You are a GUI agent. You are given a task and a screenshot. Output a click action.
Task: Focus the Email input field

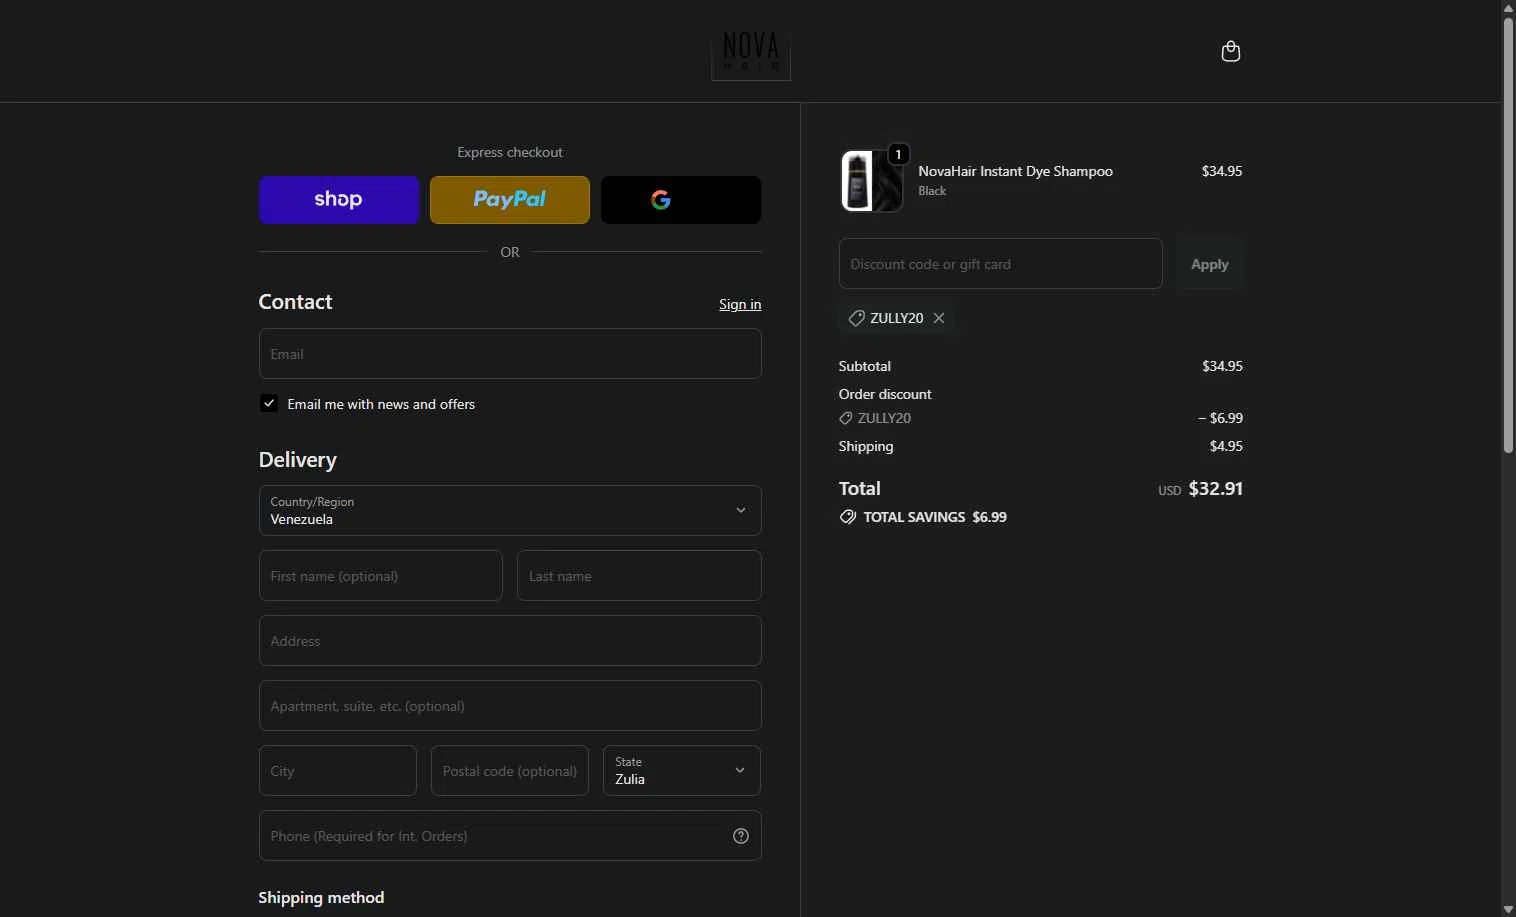510,354
